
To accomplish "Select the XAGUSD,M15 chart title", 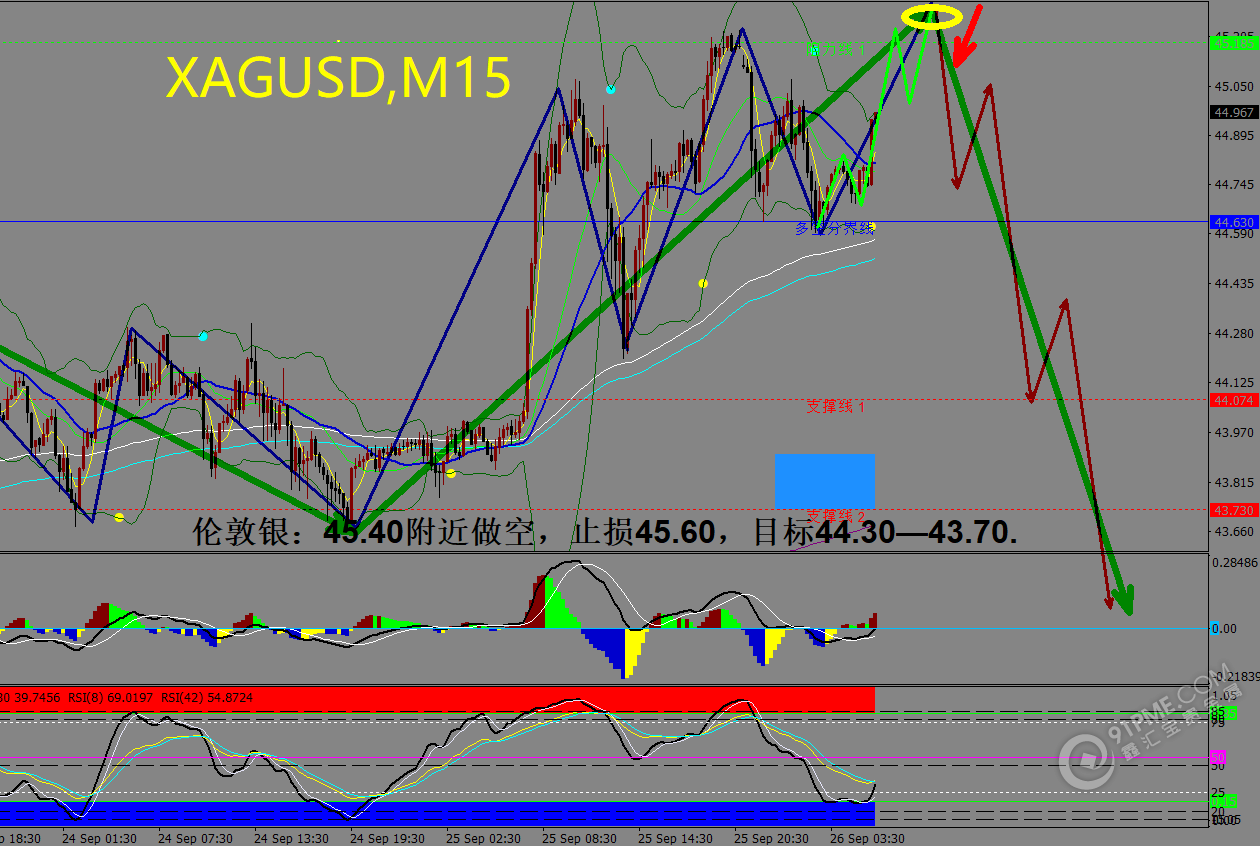I will click(x=338, y=77).
